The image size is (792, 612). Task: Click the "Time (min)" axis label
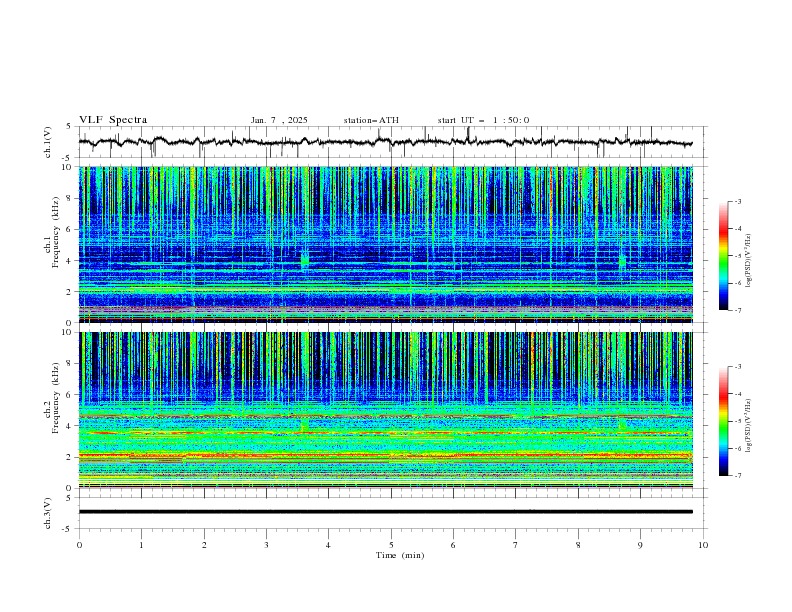400,555
